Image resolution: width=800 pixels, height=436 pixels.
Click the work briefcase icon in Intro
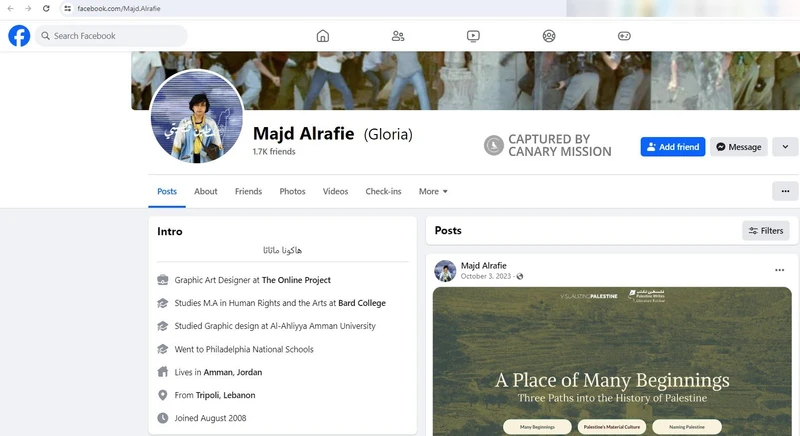163,280
